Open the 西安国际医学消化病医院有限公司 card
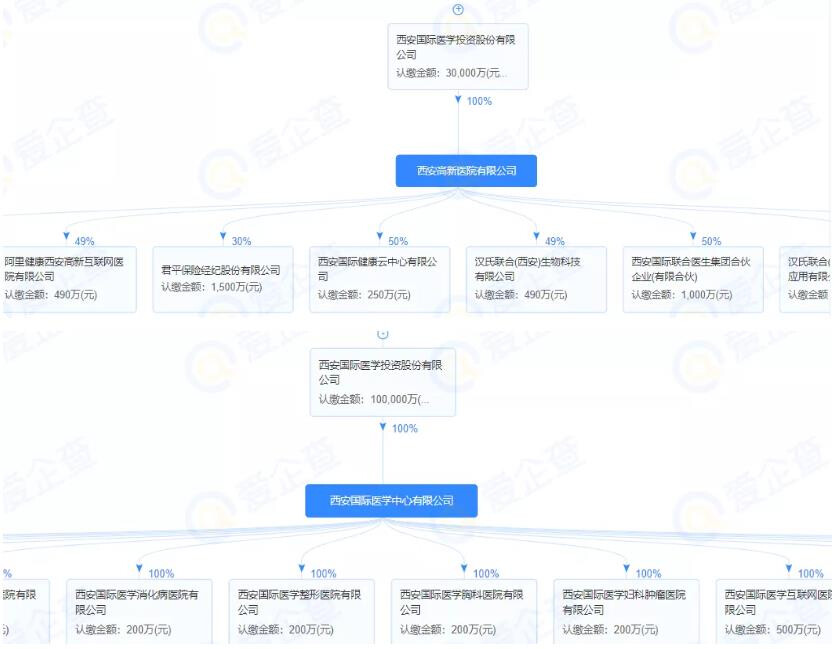Viewport: 837px width, 649px height. 139,612
